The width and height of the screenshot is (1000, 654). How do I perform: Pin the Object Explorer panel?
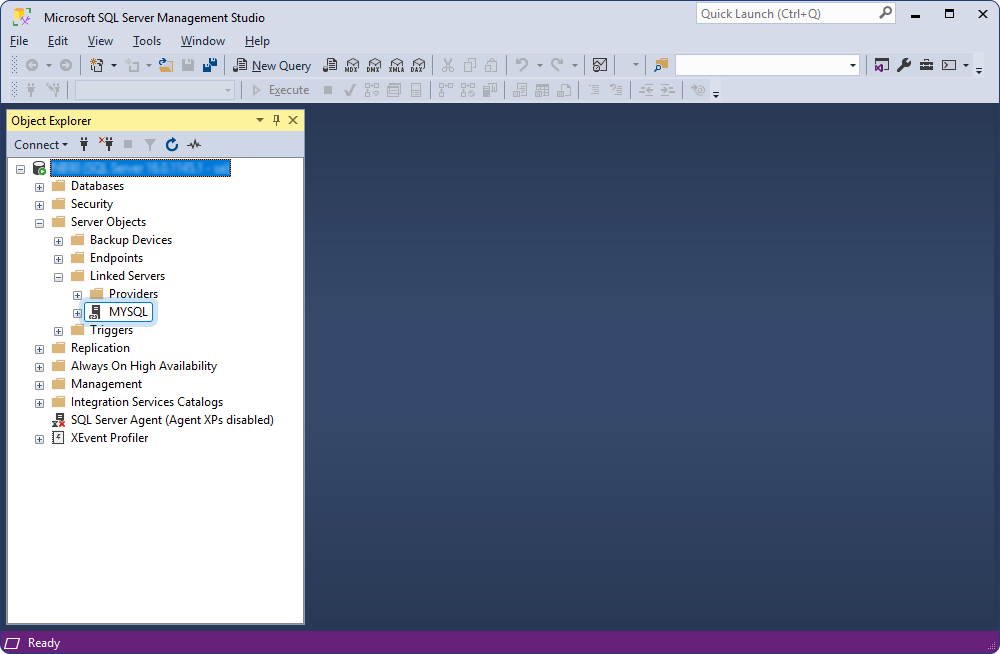[276, 120]
